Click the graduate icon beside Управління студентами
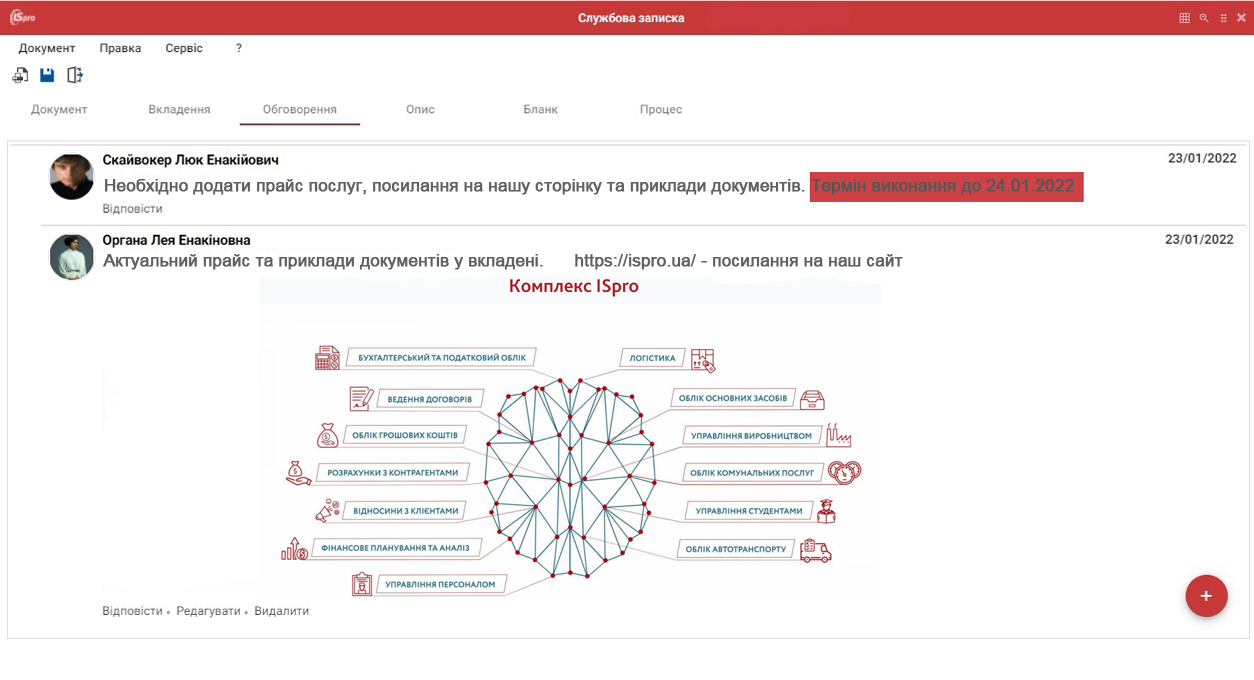 coord(826,511)
